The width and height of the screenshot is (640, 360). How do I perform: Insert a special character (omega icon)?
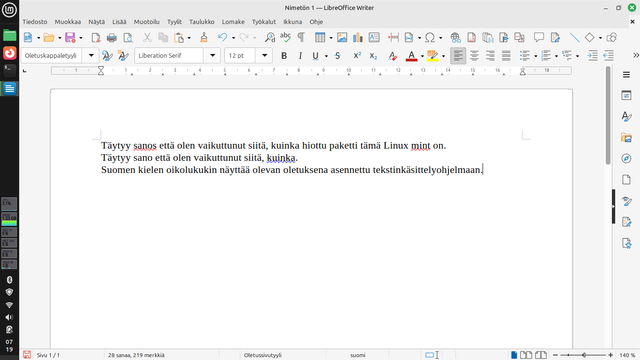(430, 38)
